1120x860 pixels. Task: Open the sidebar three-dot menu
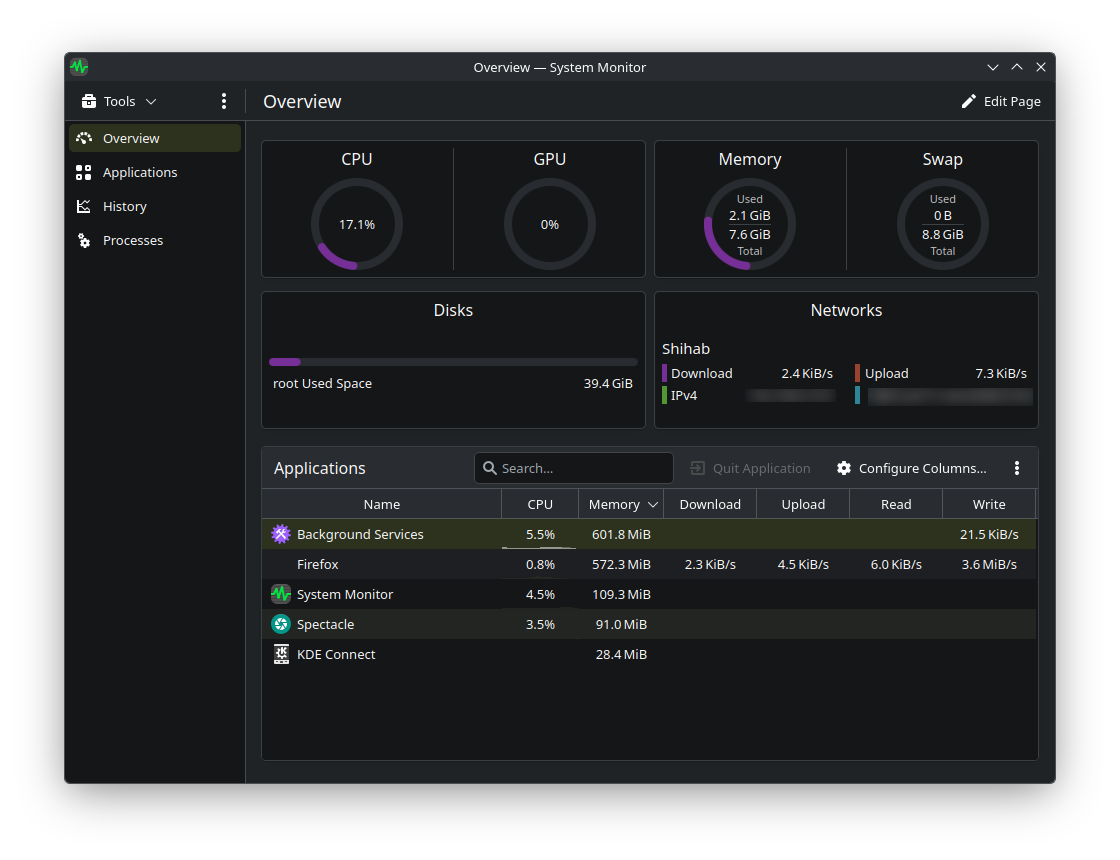tap(224, 101)
